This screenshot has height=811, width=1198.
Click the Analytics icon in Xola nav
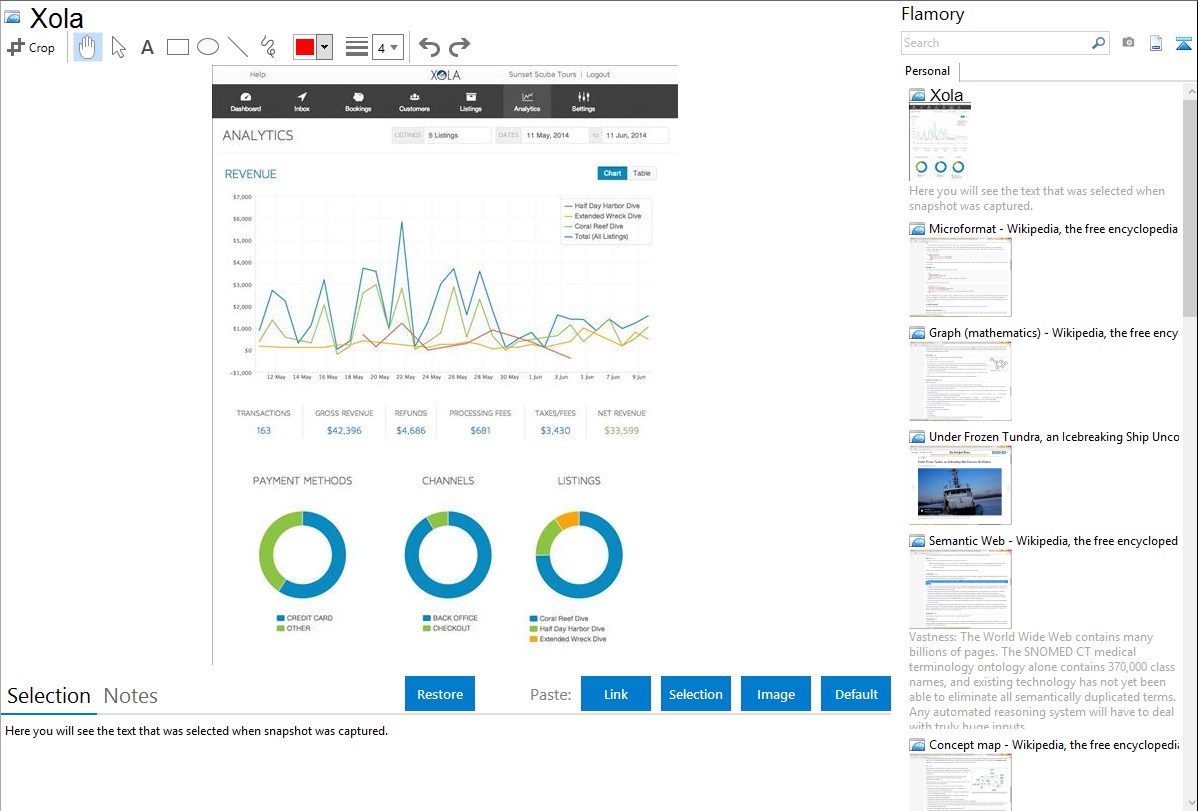coord(526,102)
